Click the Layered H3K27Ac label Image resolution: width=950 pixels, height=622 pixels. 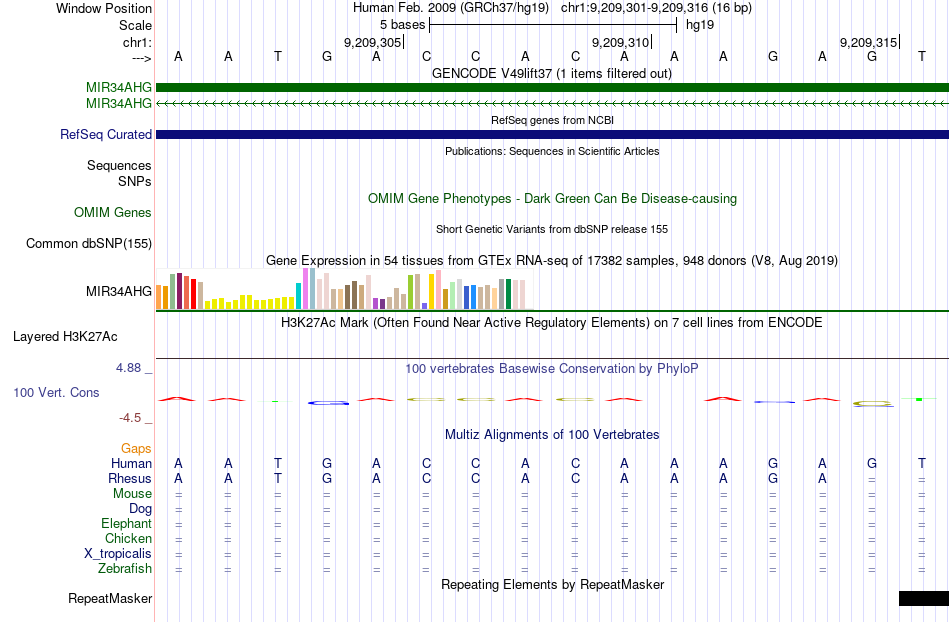[65, 337]
